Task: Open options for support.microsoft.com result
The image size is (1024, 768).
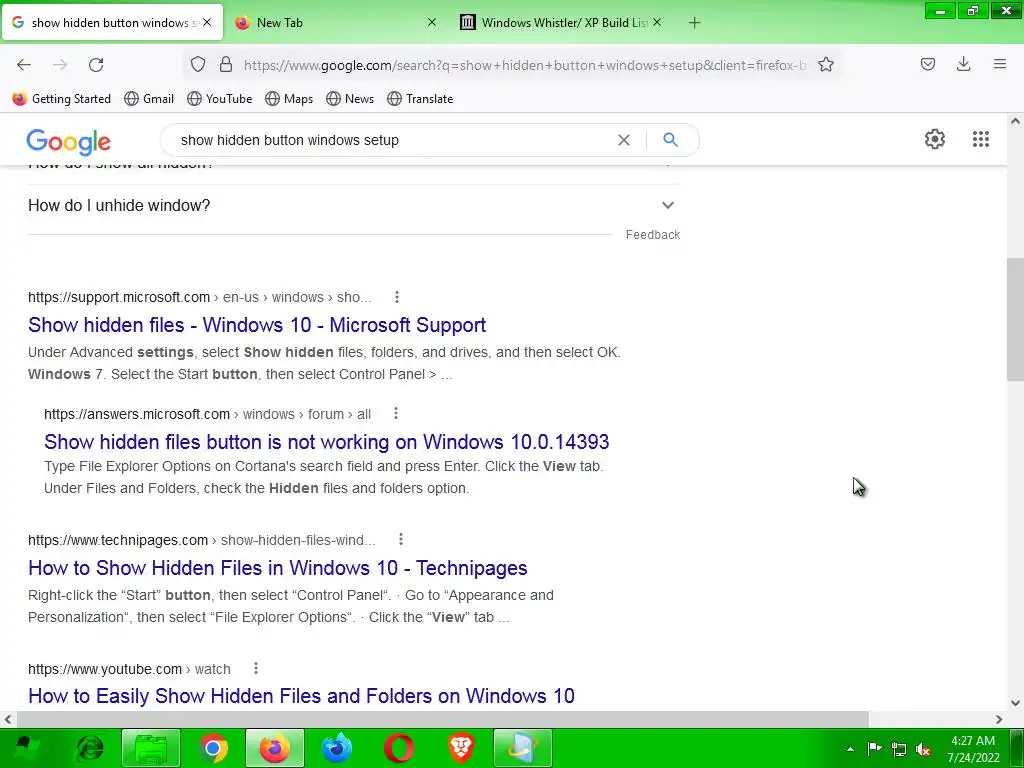Action: [396, 297]
